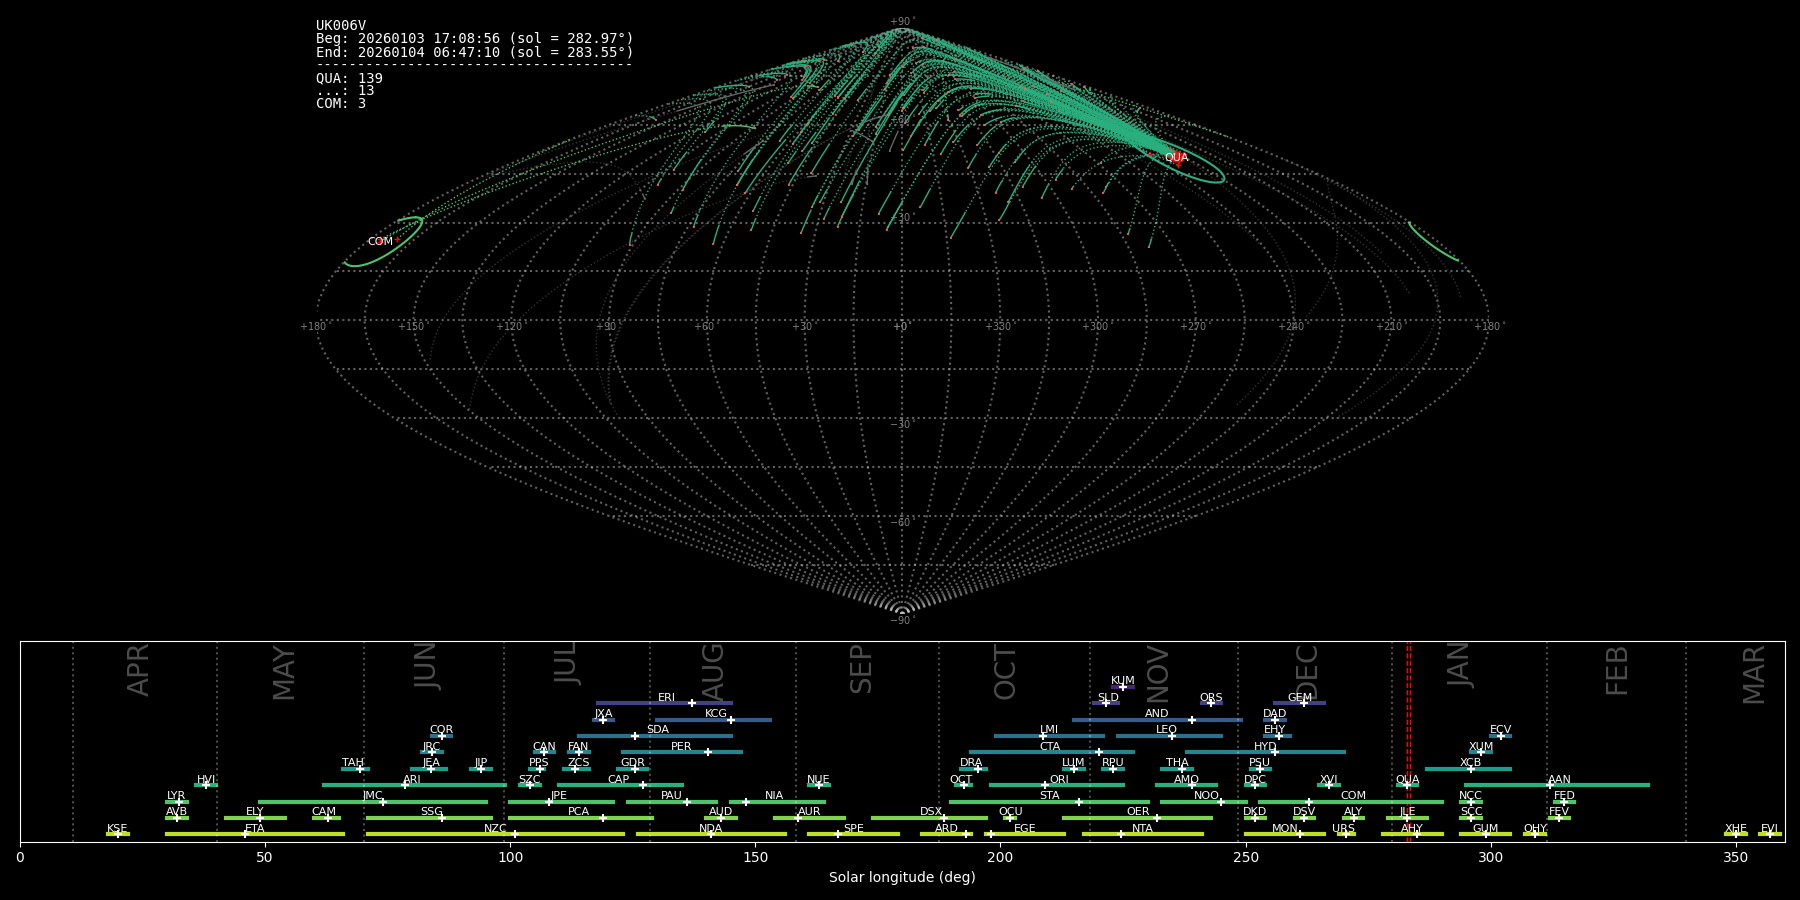Click the Solar longitude axis label
The height and width of the screenshot is (900, 1800).
tap(902, 877)
